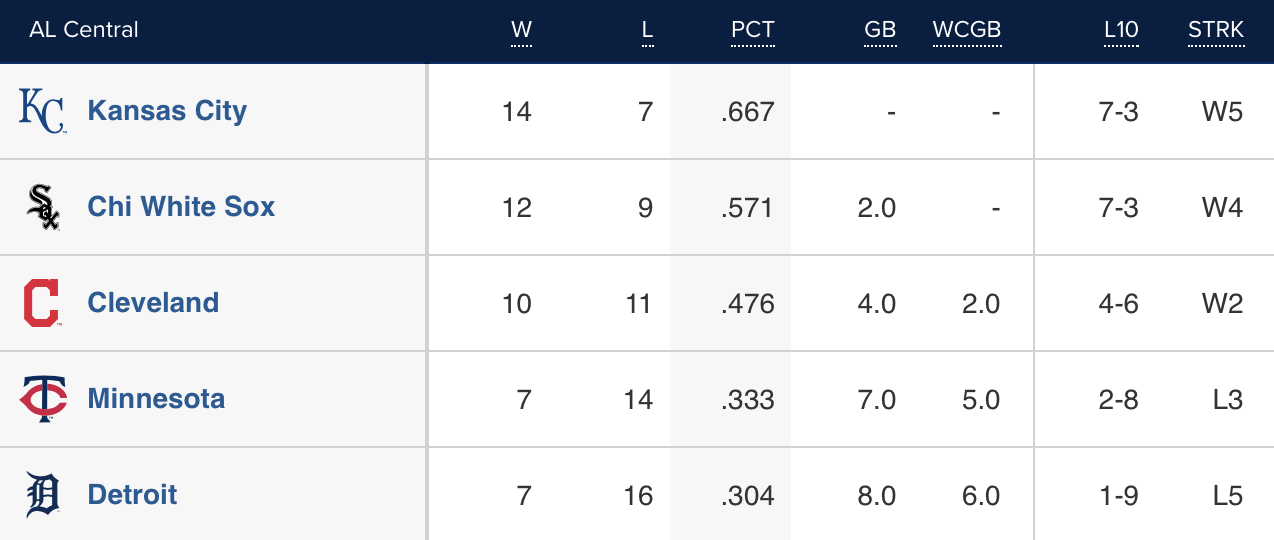The width and height of the screenshot is (1274, 540).
Task: Open the Minnesota team link
Action: (156, 399)
